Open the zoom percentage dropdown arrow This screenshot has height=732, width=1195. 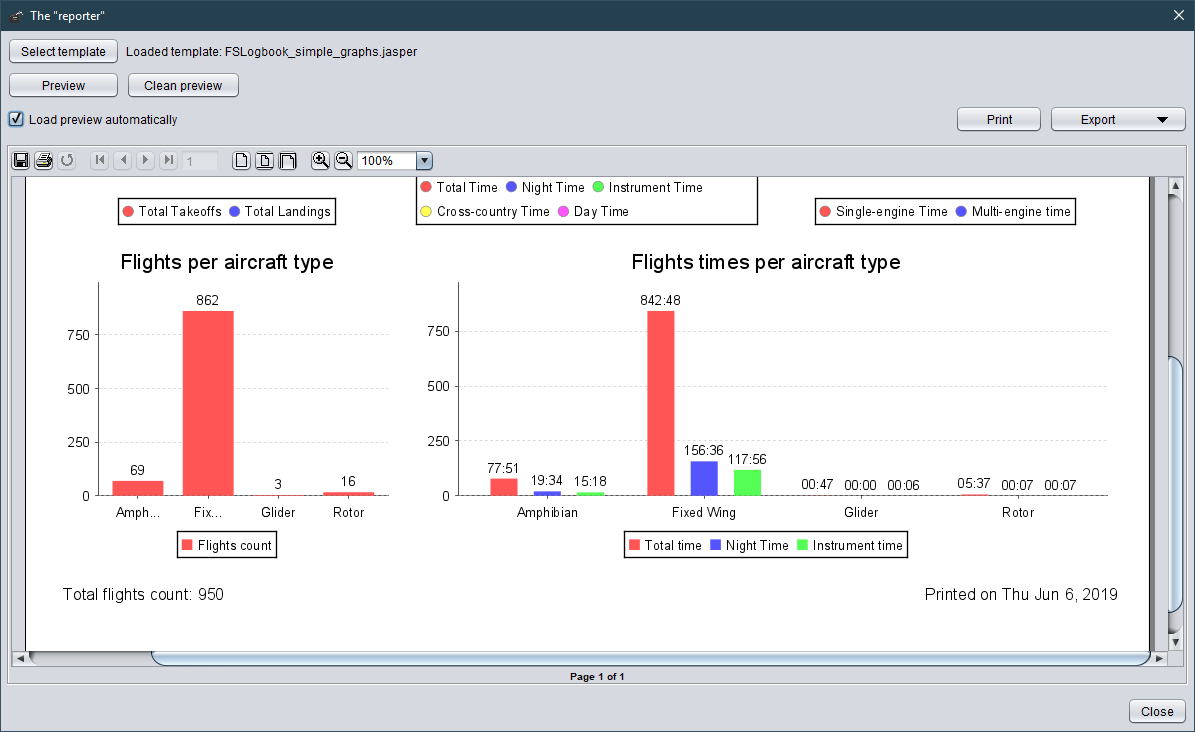tap(424, 161)
